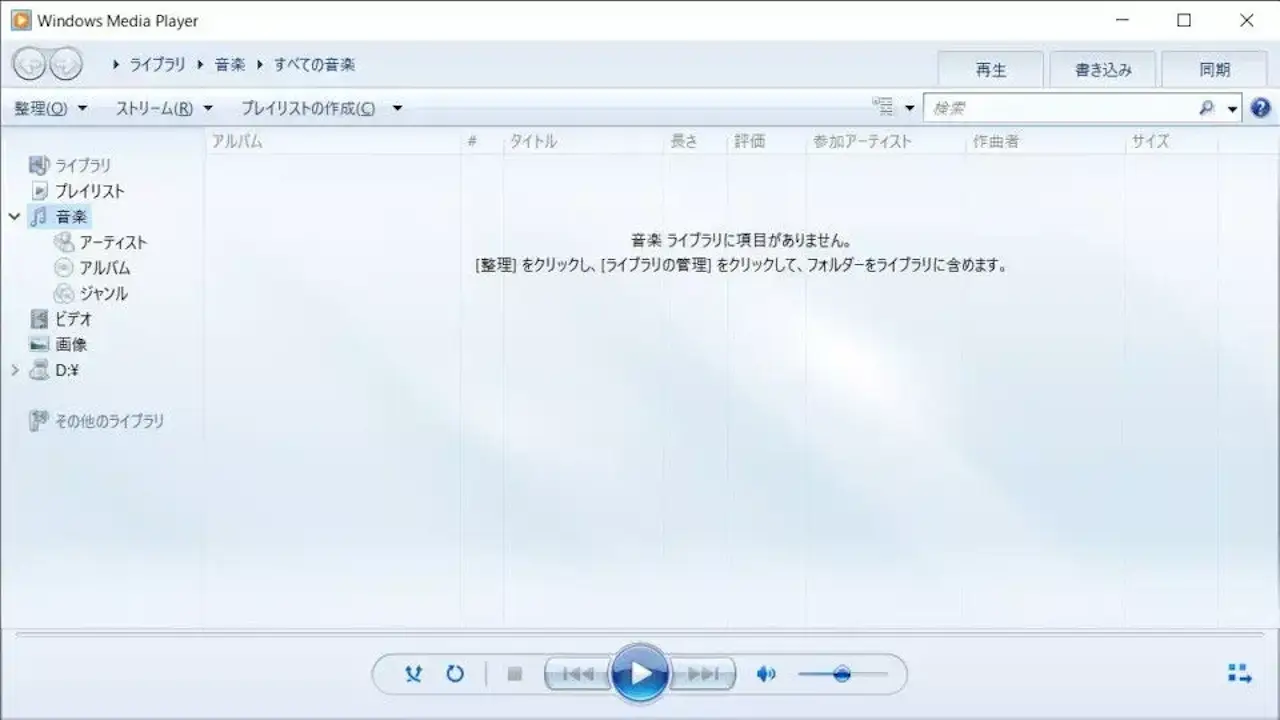Click the Stop button
1280x720 pixels.
(515, 674)
